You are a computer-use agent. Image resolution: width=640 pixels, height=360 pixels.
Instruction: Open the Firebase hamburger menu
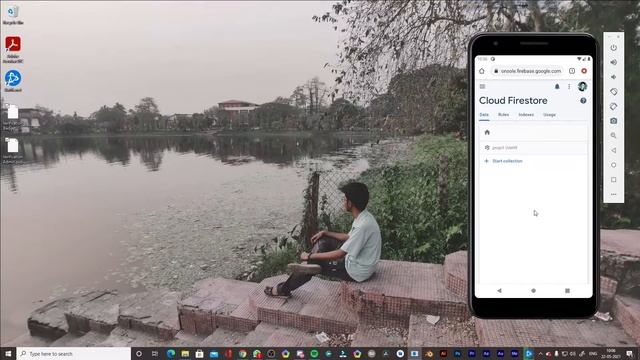coord(482,87)
